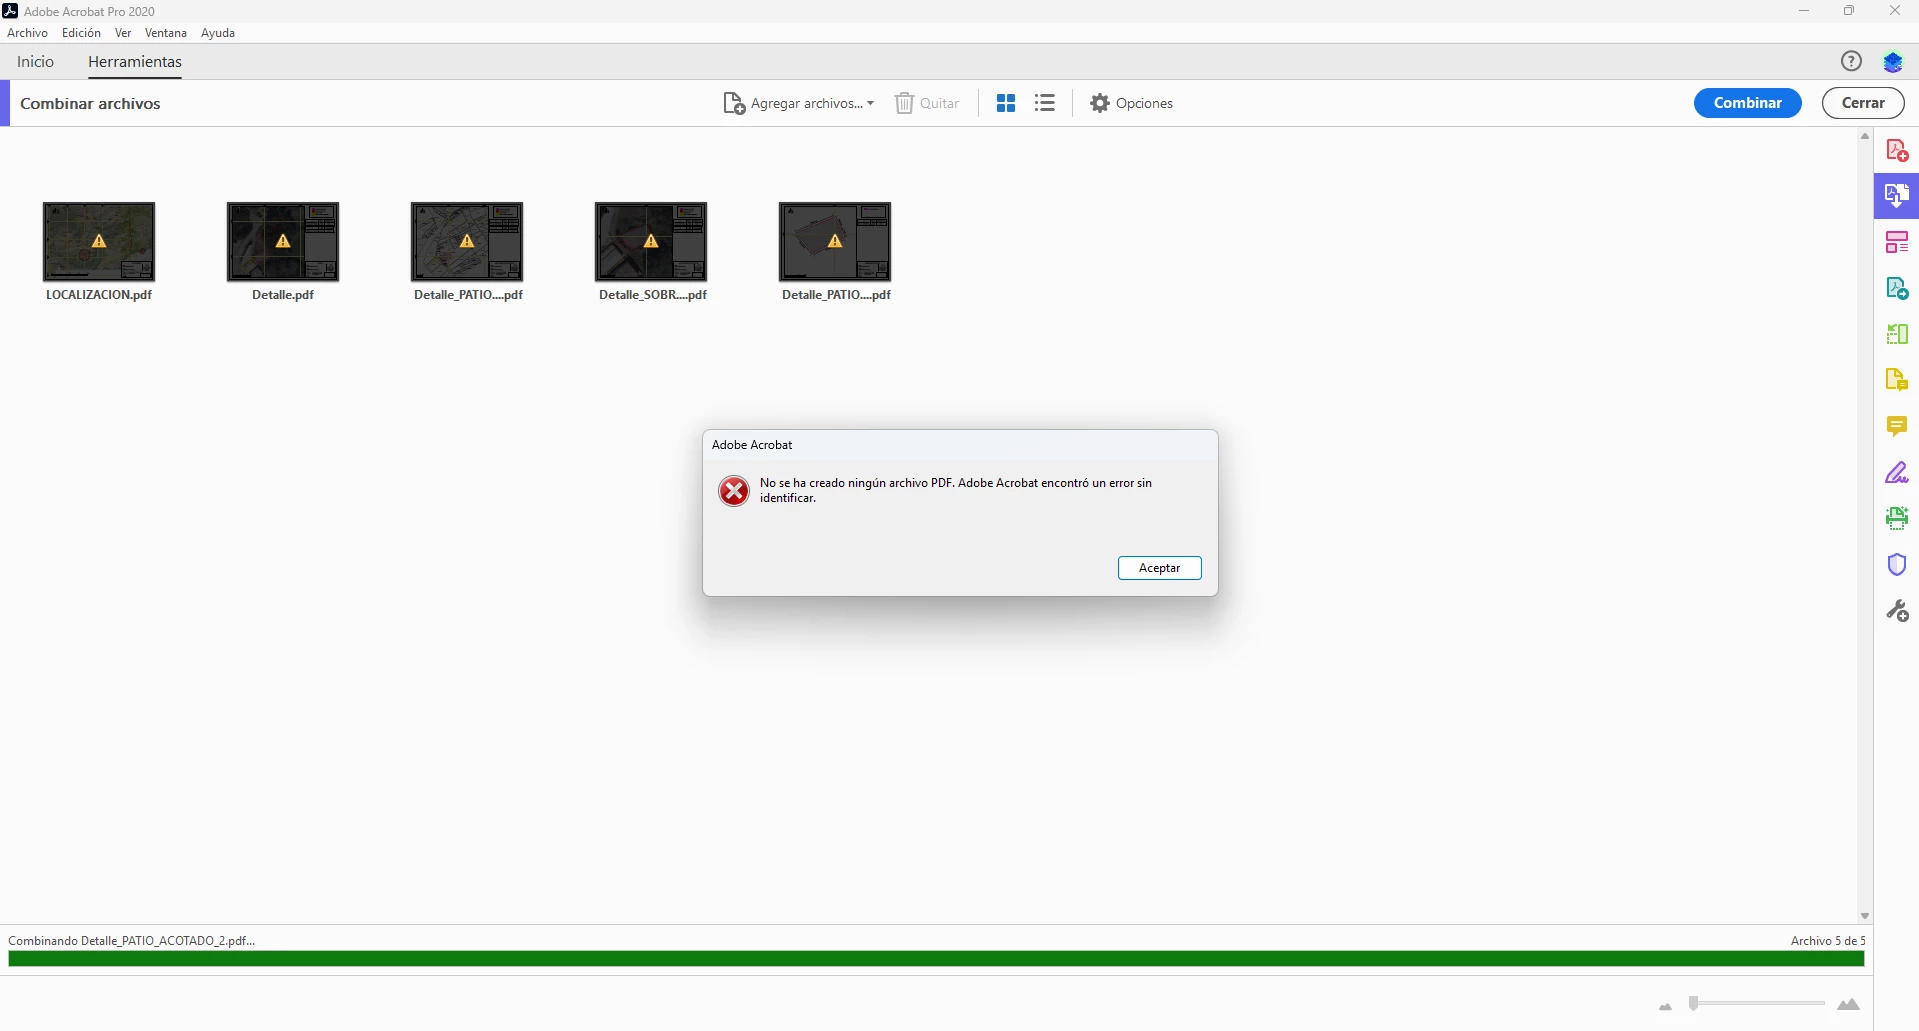This screenshot has width=1919, height=1031.
Task: Click the file pane scrollbar up arrow
Action: pos(1865,136)
